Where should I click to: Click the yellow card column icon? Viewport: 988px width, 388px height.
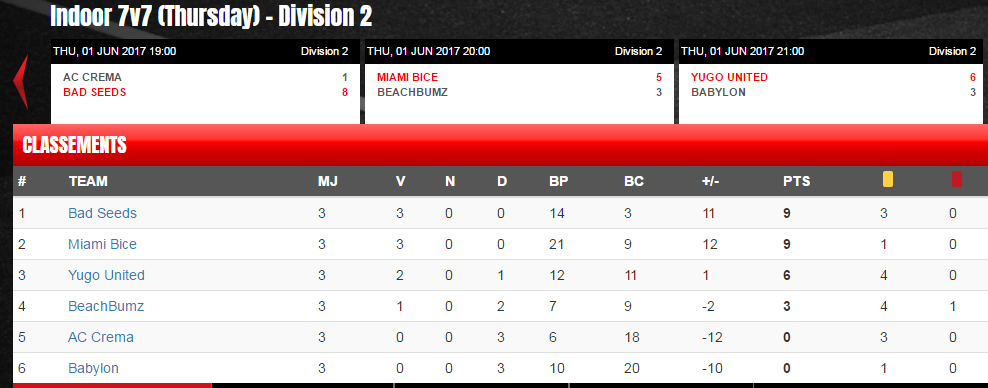[888, 180]
